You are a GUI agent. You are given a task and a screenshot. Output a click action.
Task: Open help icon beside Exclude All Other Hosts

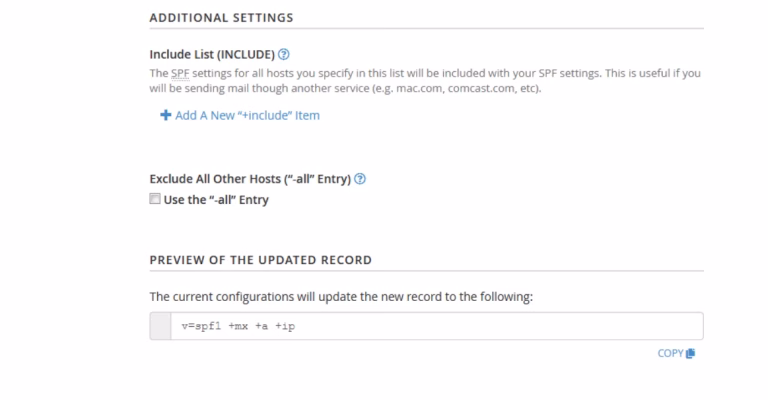point(360,179)
